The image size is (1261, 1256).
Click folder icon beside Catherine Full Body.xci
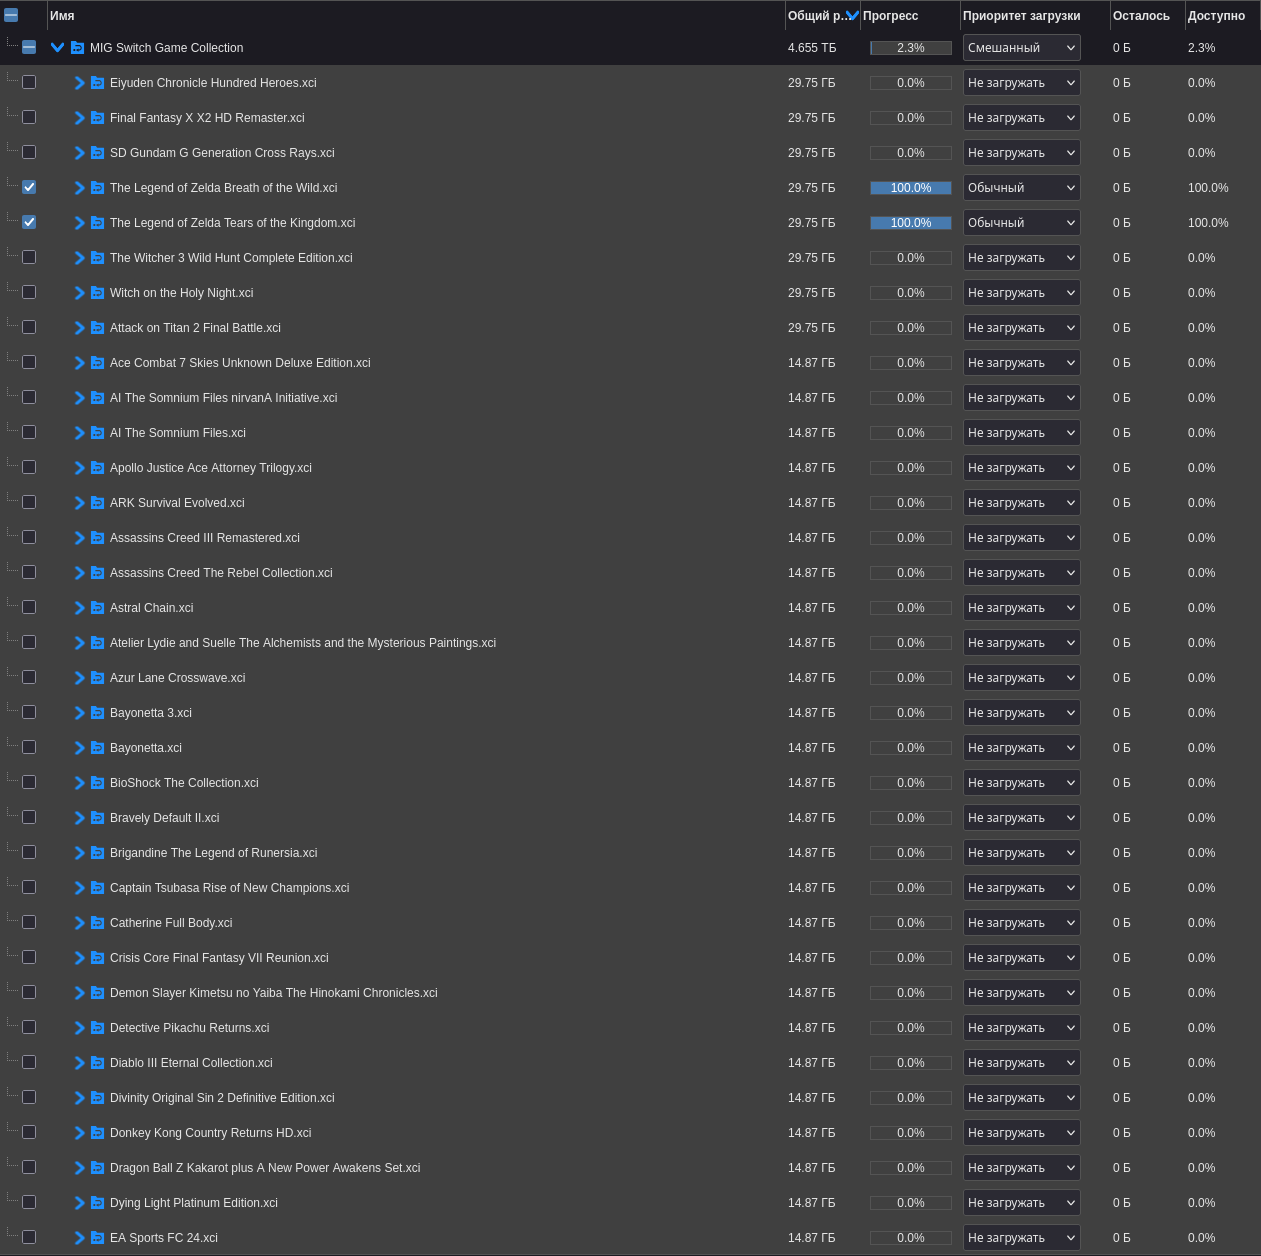point(97,923)
